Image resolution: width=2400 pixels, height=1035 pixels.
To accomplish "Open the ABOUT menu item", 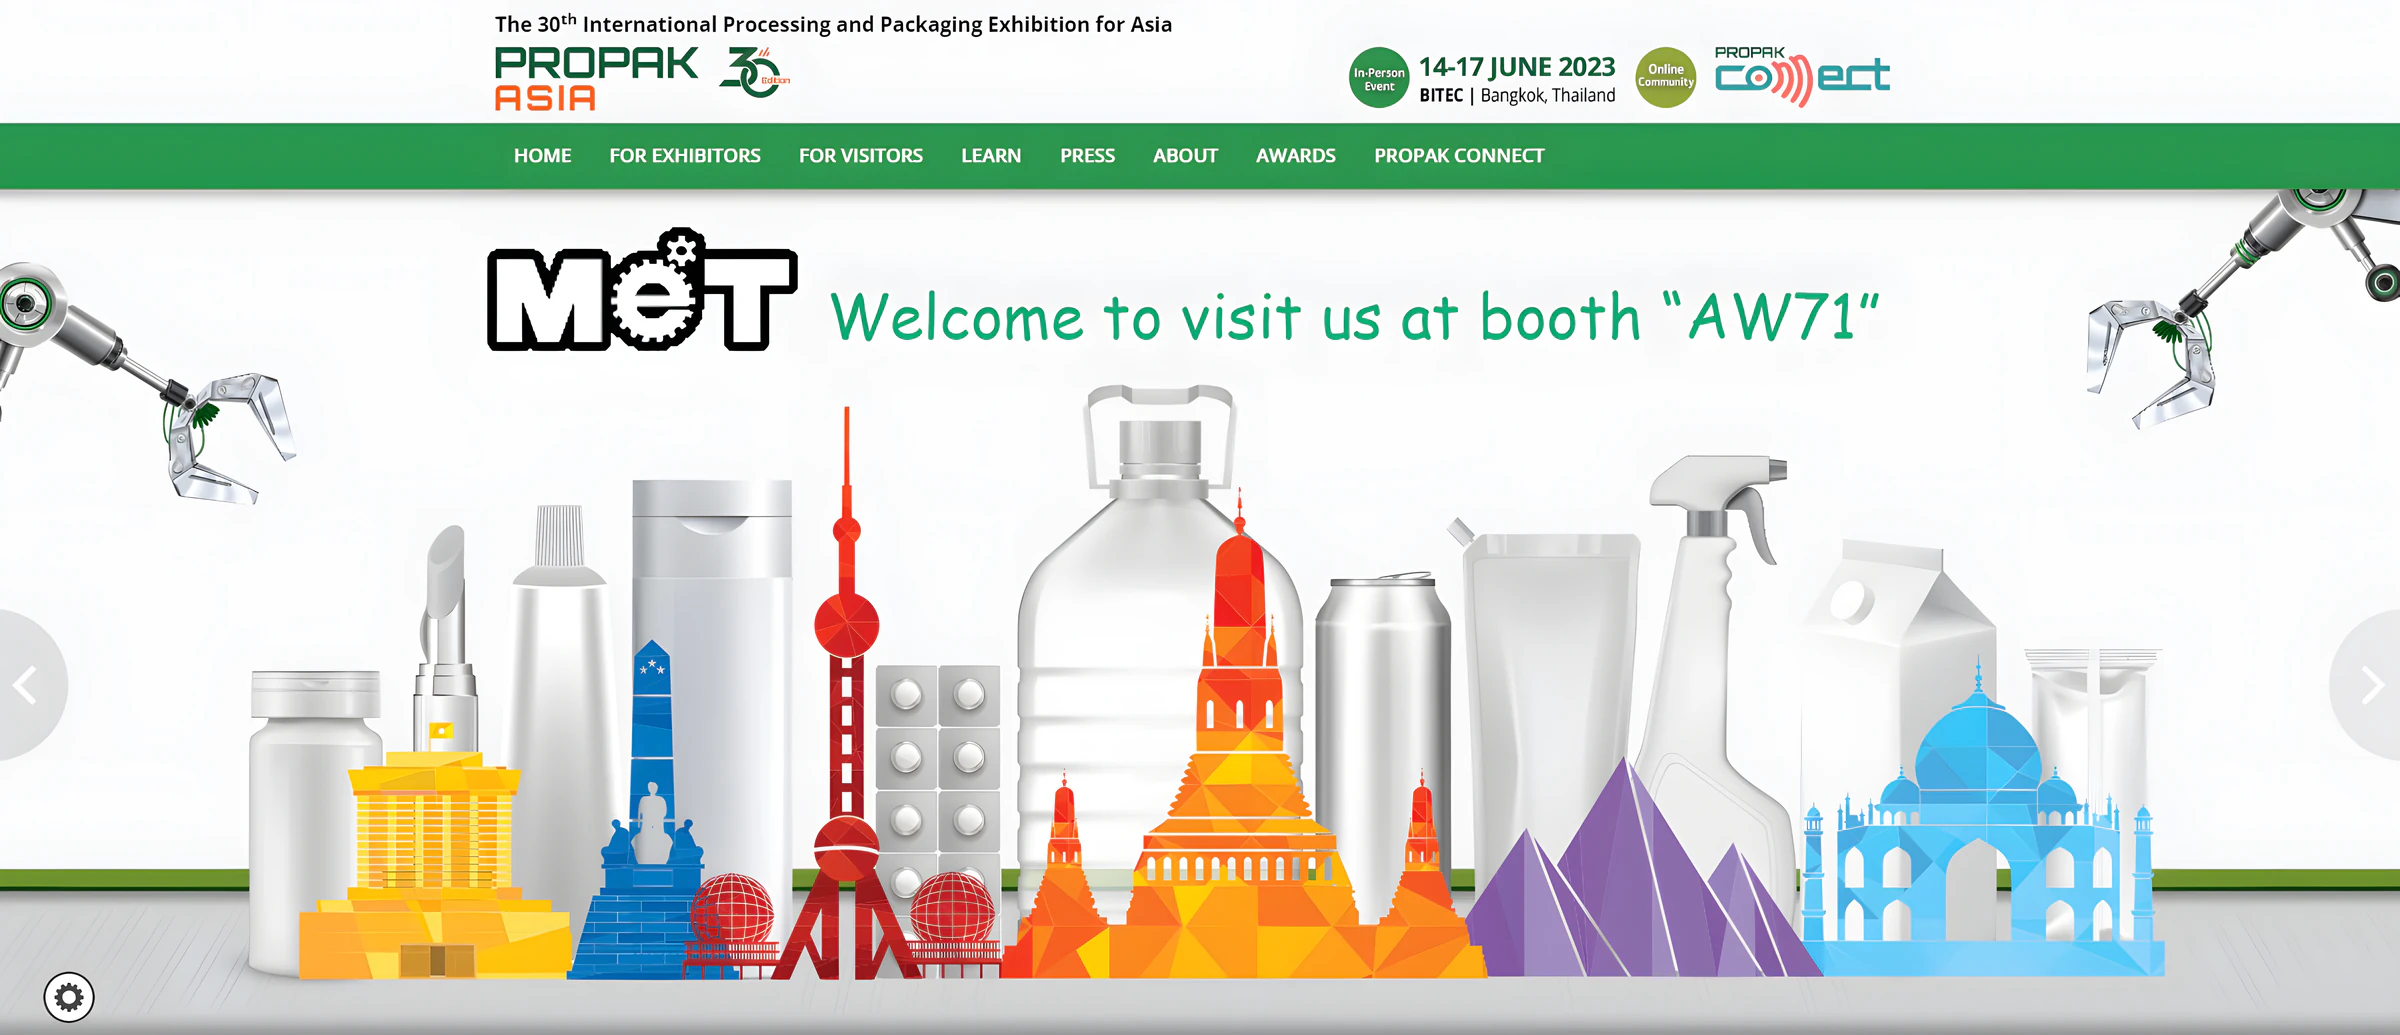I will click(1185, 156).
